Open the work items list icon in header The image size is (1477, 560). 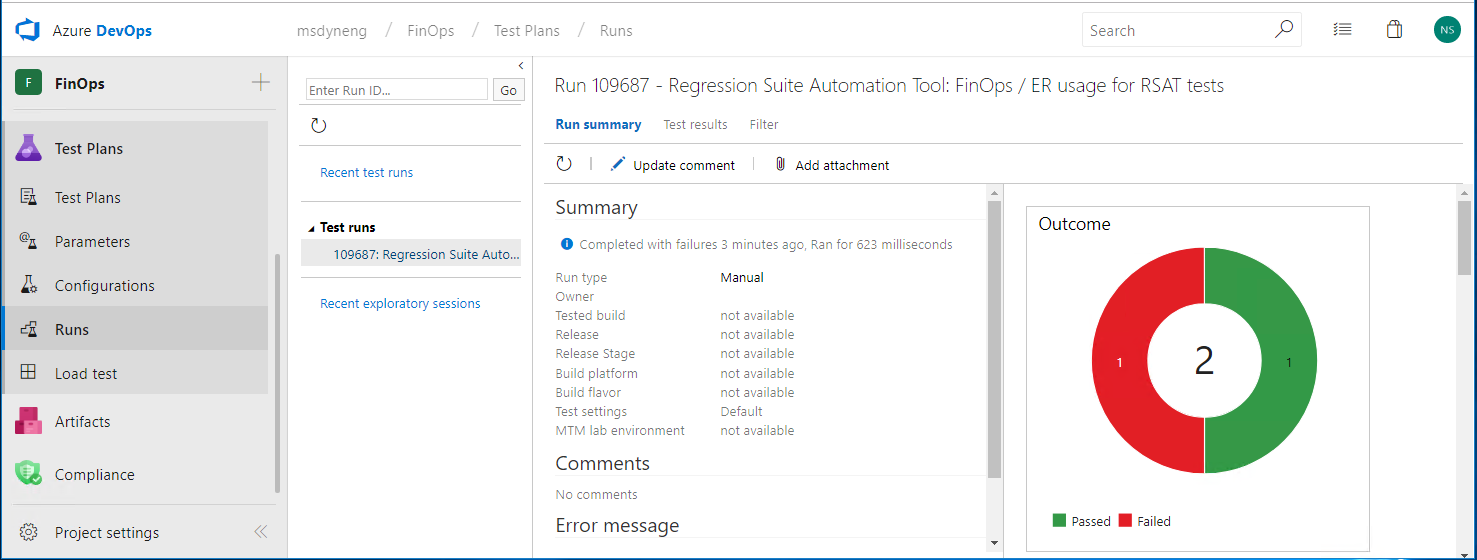(x=1342, y=30)
